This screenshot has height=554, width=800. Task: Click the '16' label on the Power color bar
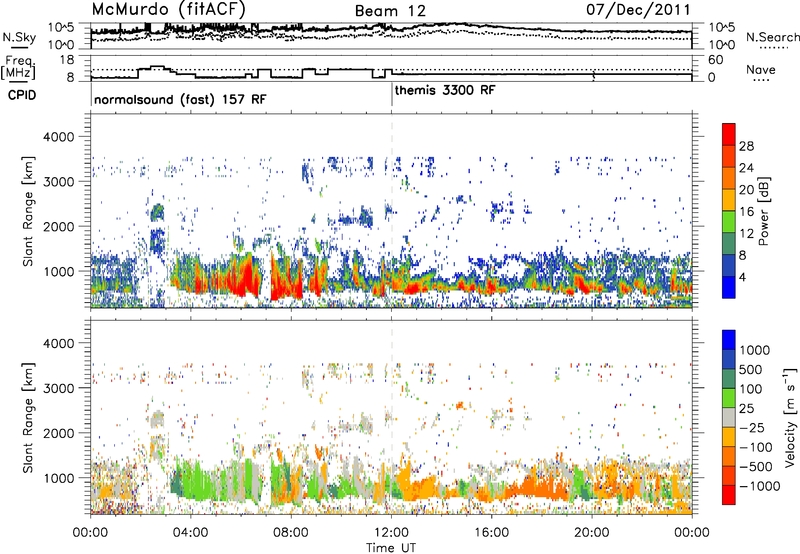(x=746, y=212)
